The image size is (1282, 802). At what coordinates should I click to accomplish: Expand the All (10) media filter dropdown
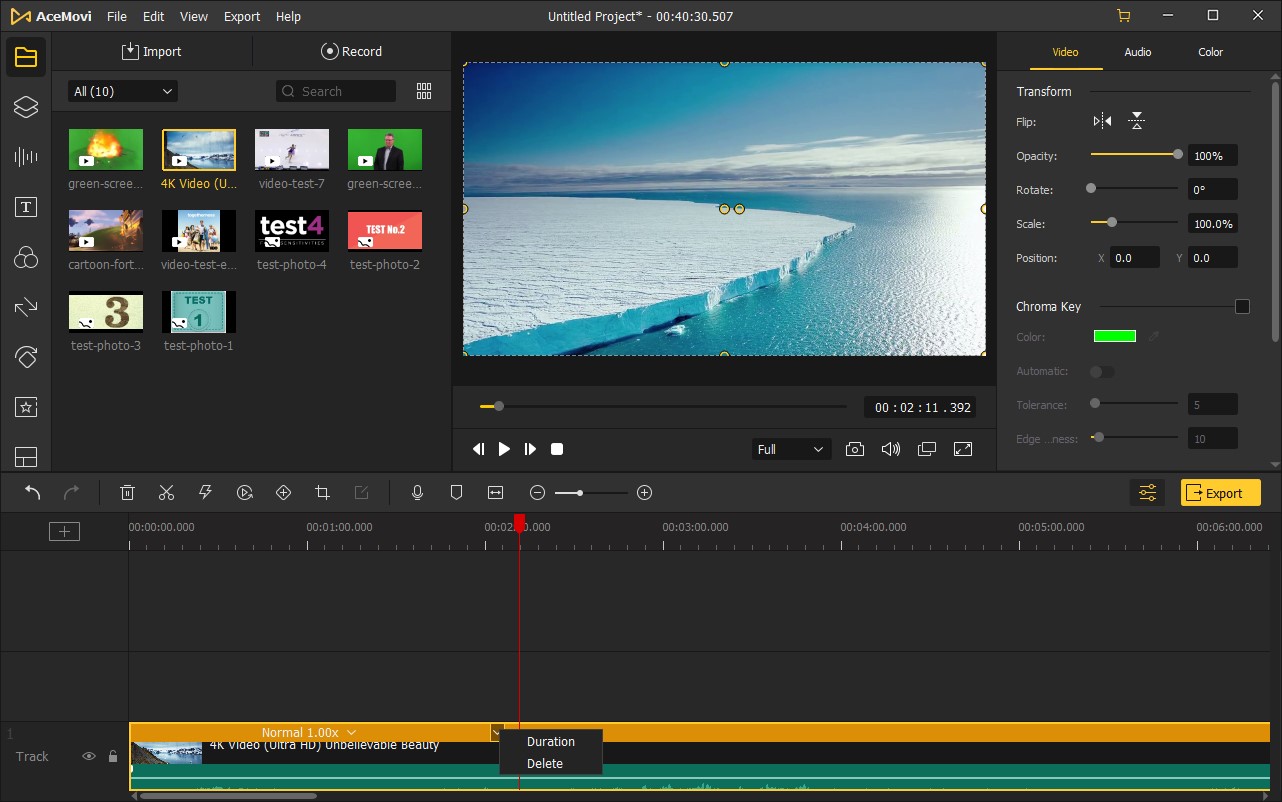point(123,92)
